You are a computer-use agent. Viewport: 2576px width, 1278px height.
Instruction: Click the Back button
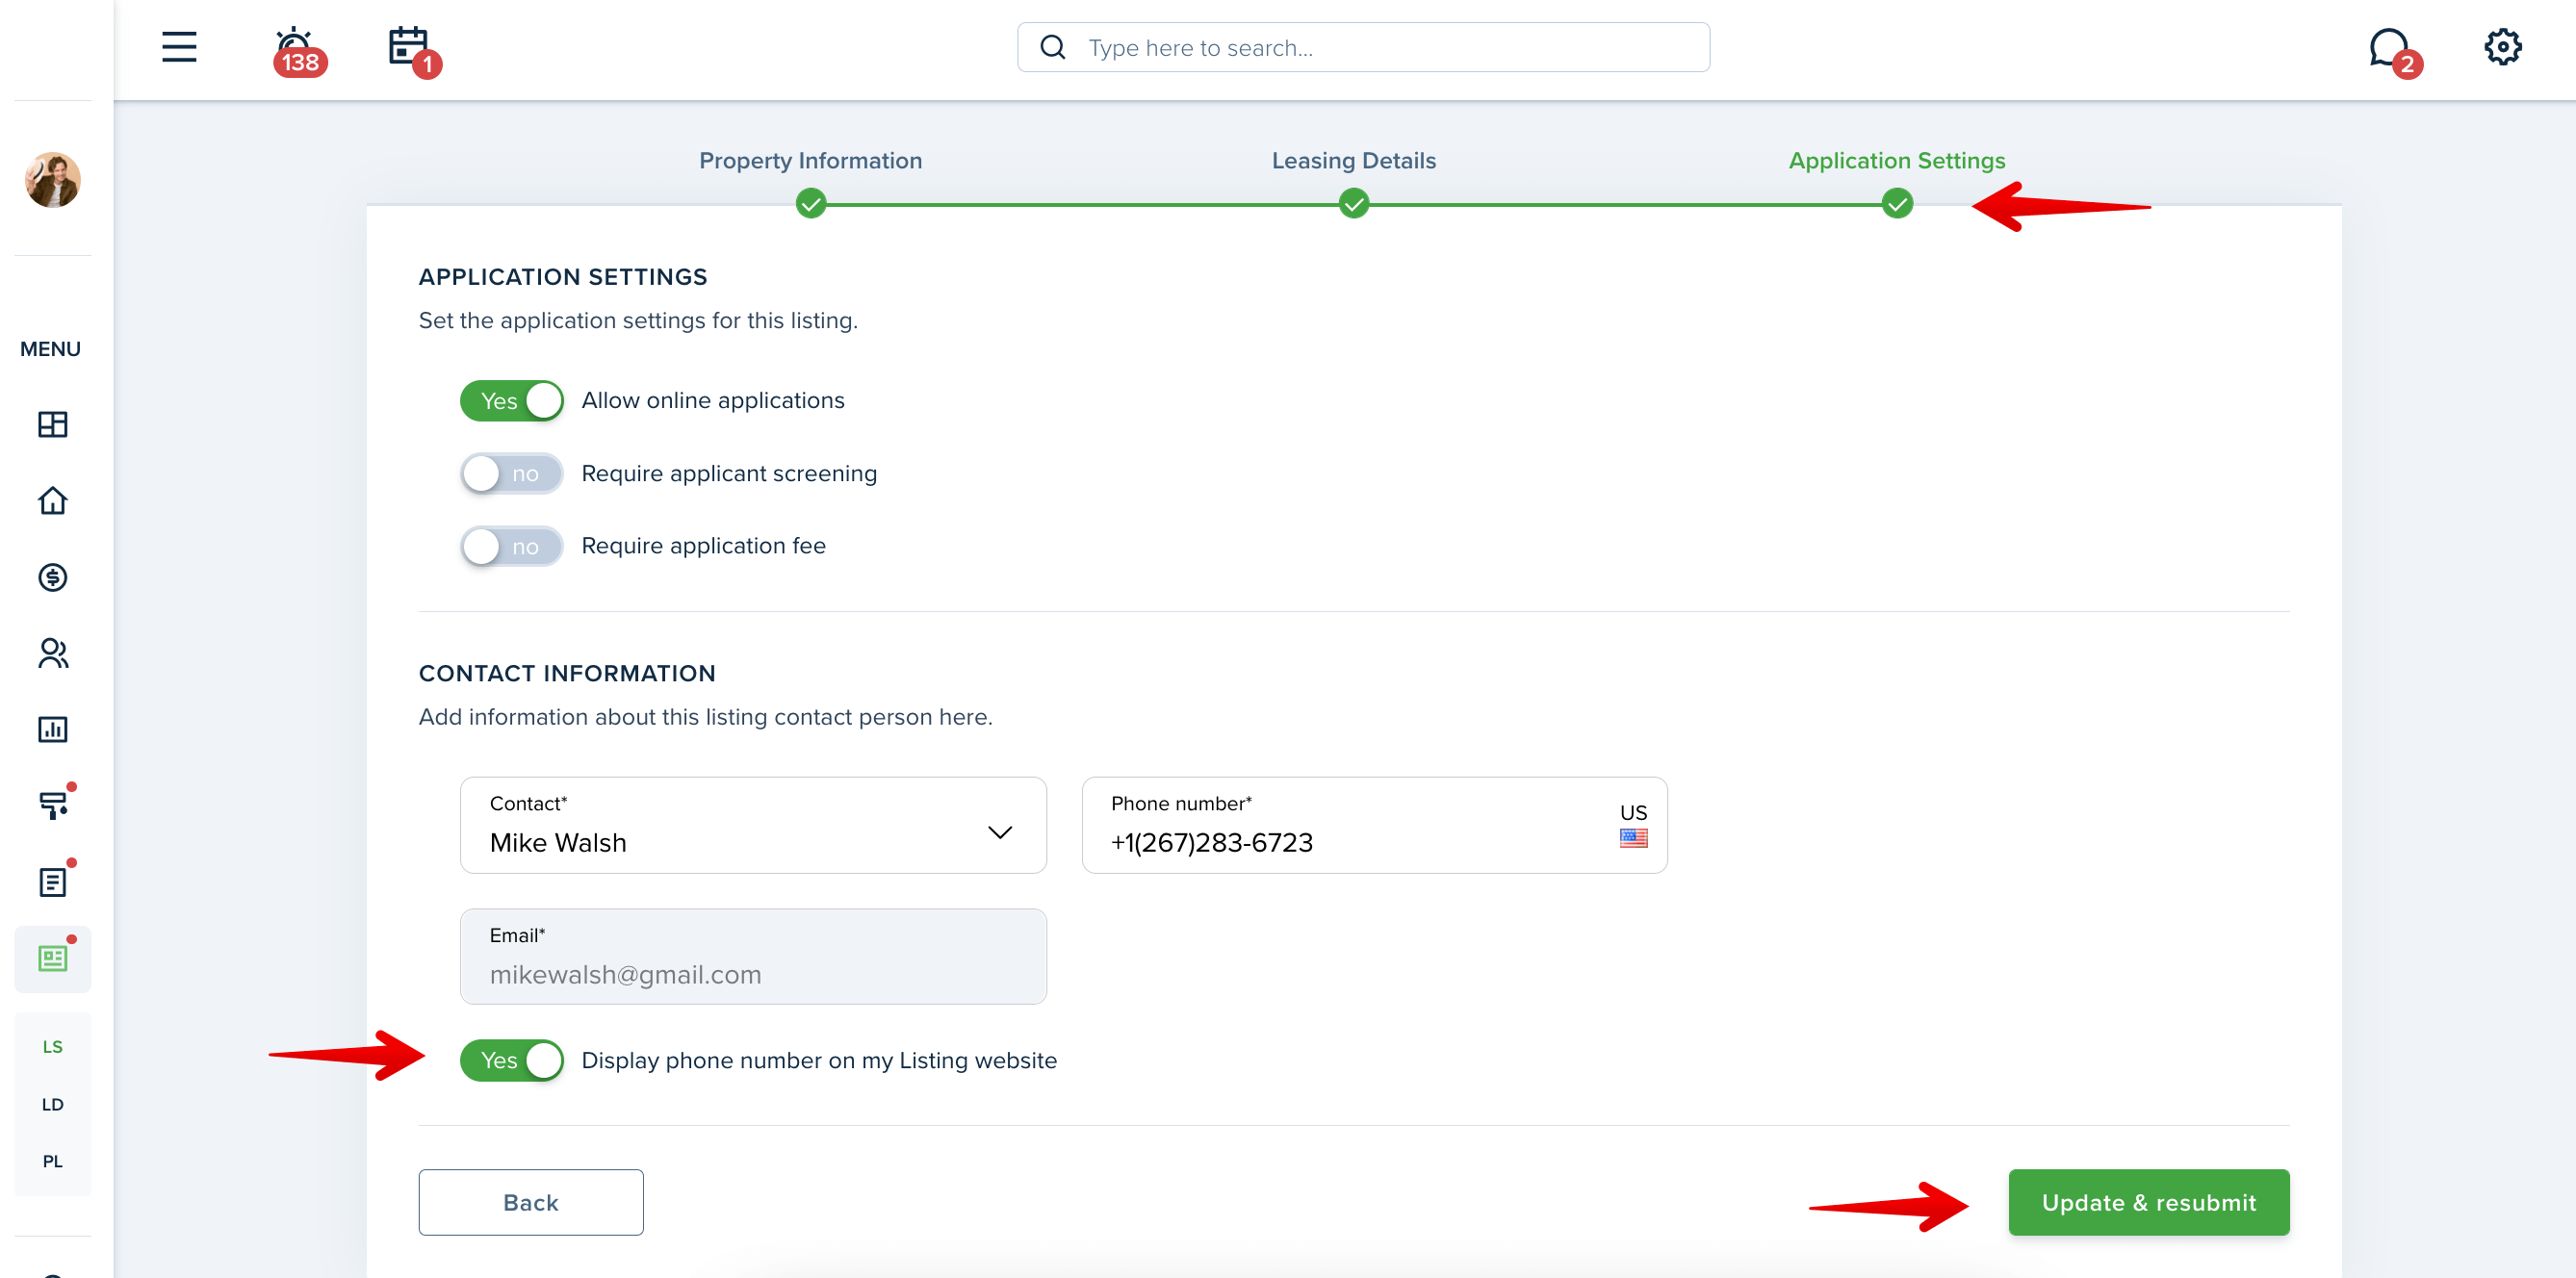530,1202
